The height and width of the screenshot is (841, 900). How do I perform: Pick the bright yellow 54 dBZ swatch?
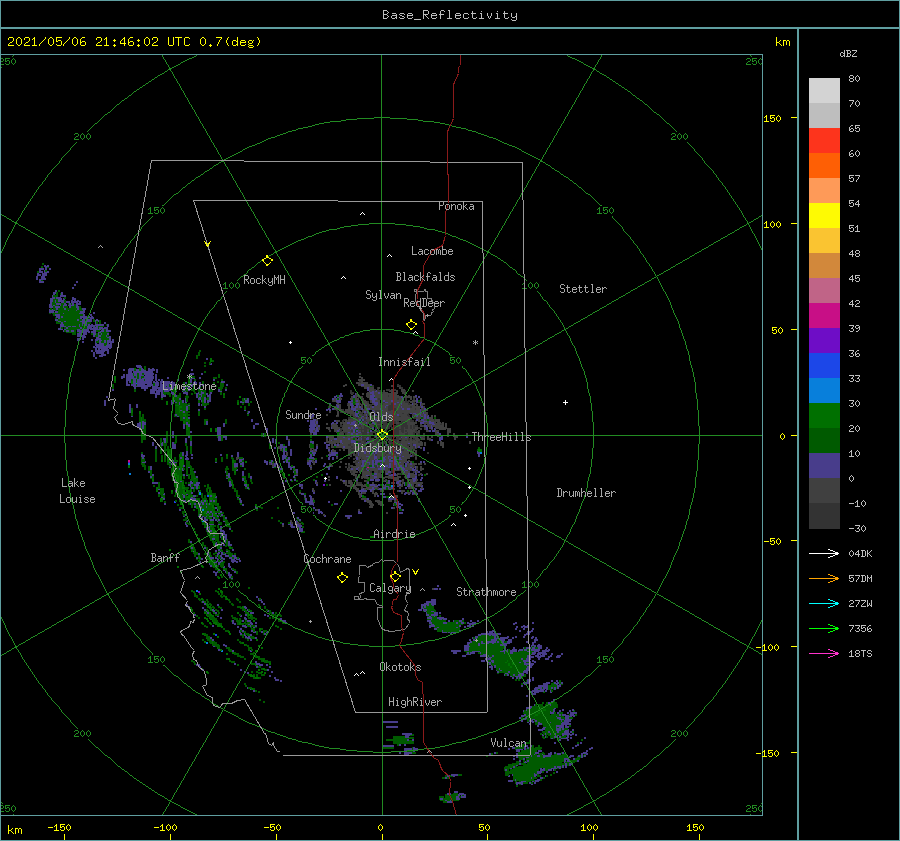point(824,215)
